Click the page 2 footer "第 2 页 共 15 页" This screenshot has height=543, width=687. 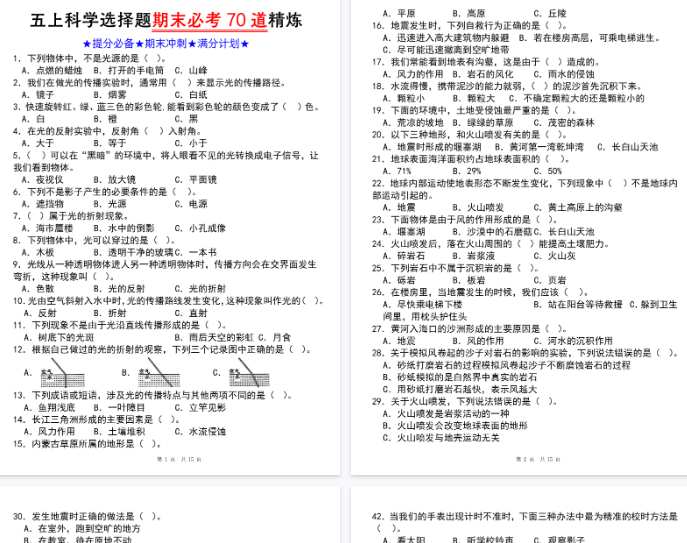[538, 459]
